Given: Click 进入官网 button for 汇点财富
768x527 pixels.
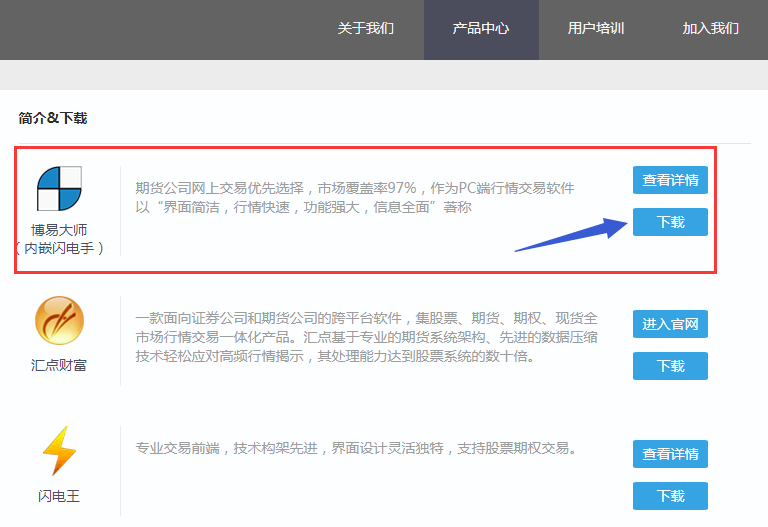Looking at the screenshot, I should coord(670,324).
